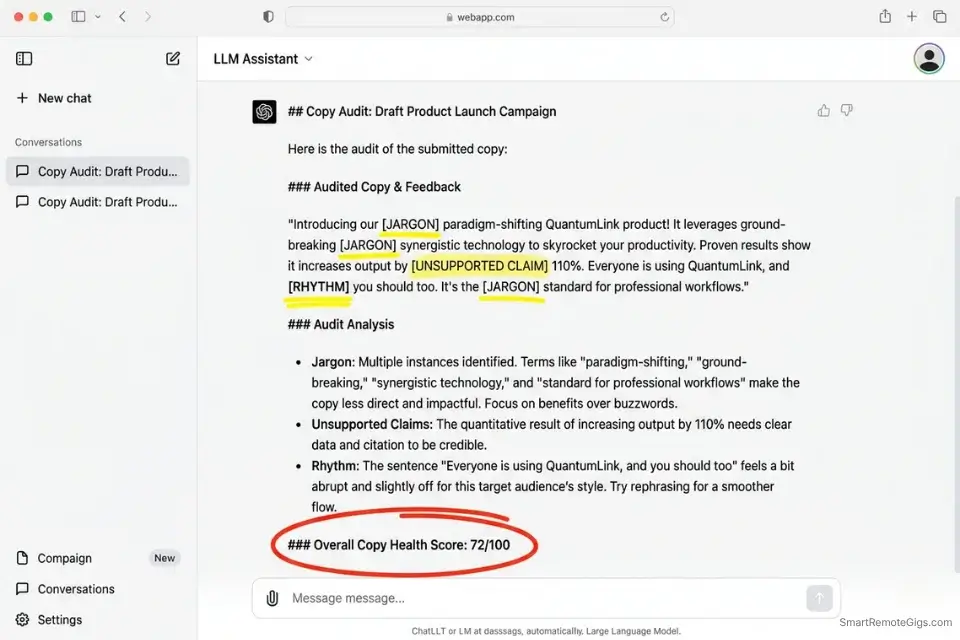Attach a file with the paperclip icon
Image resolution: width=960 pixels, height=640 pixels.
pos(272,598)
